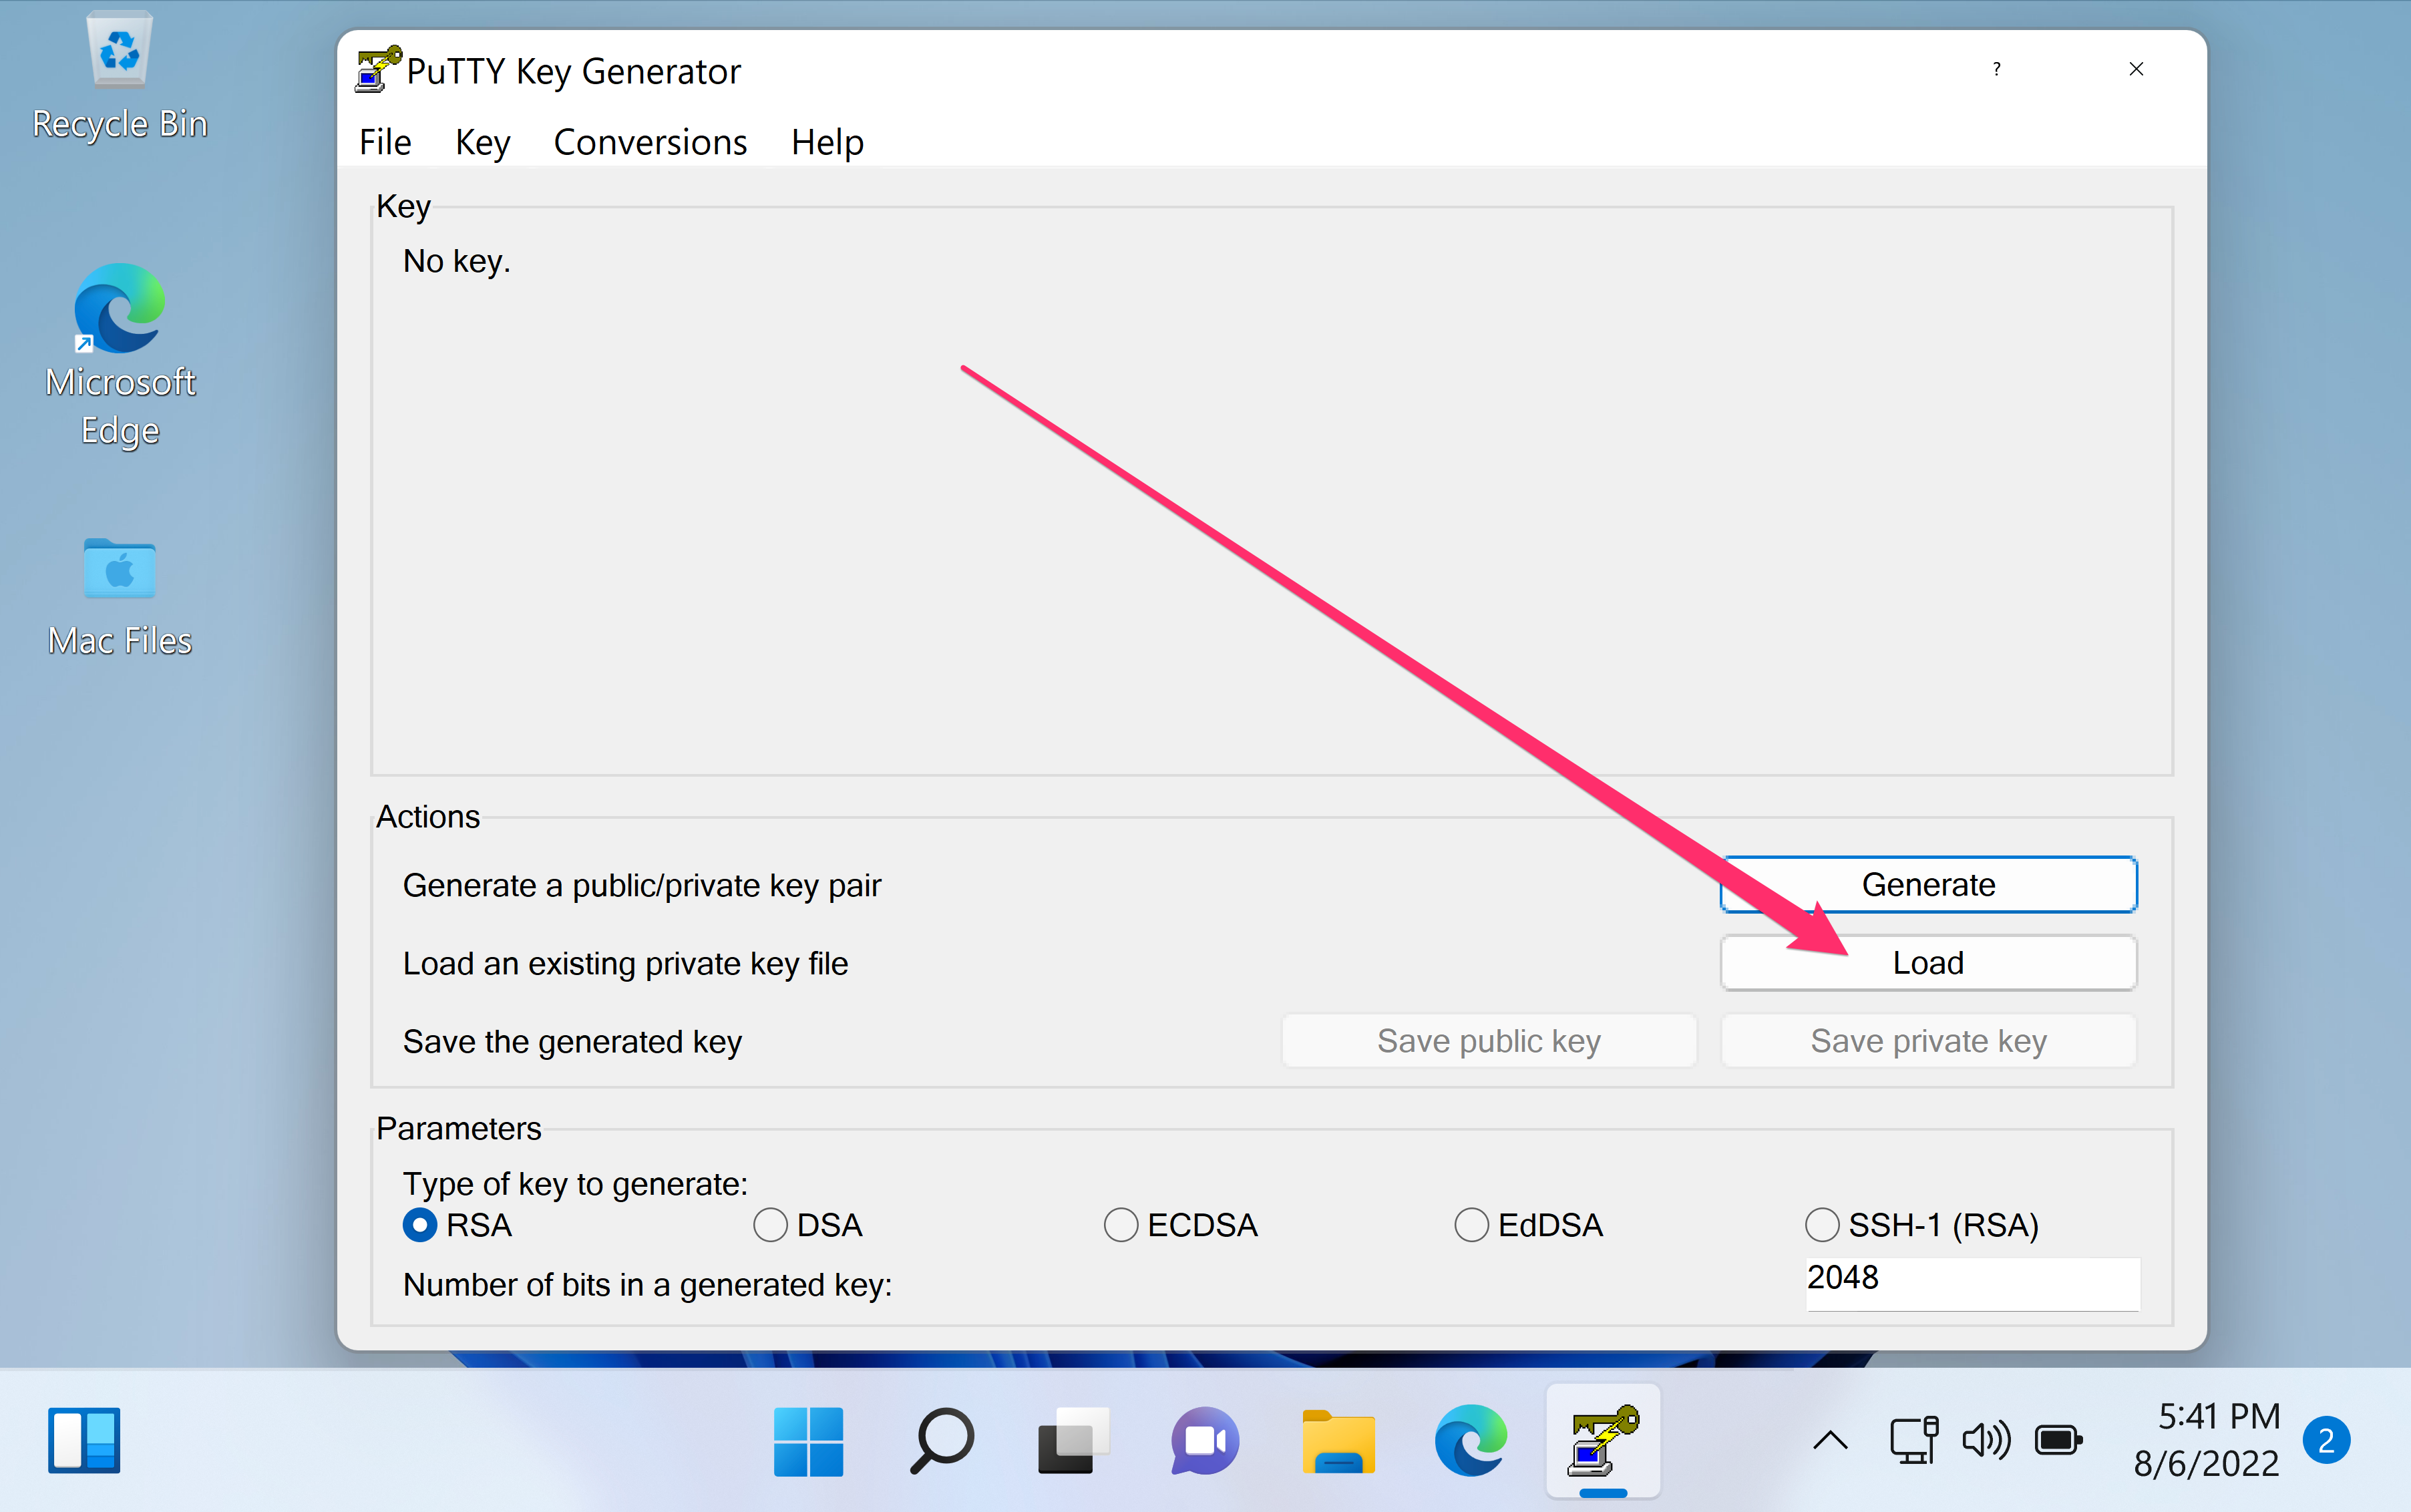
Task: Select the RSA key type
Action: tap(457, 1225)
